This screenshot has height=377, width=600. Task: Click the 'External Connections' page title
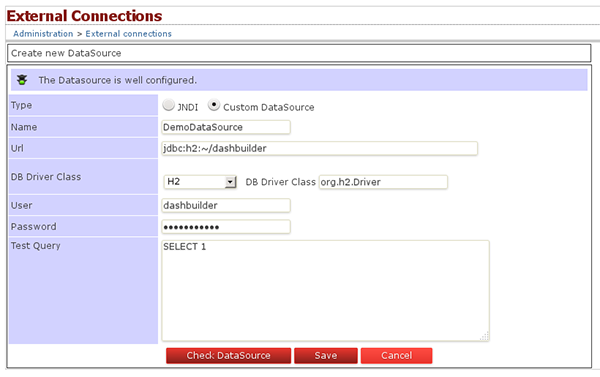click(x=84, y=16)
